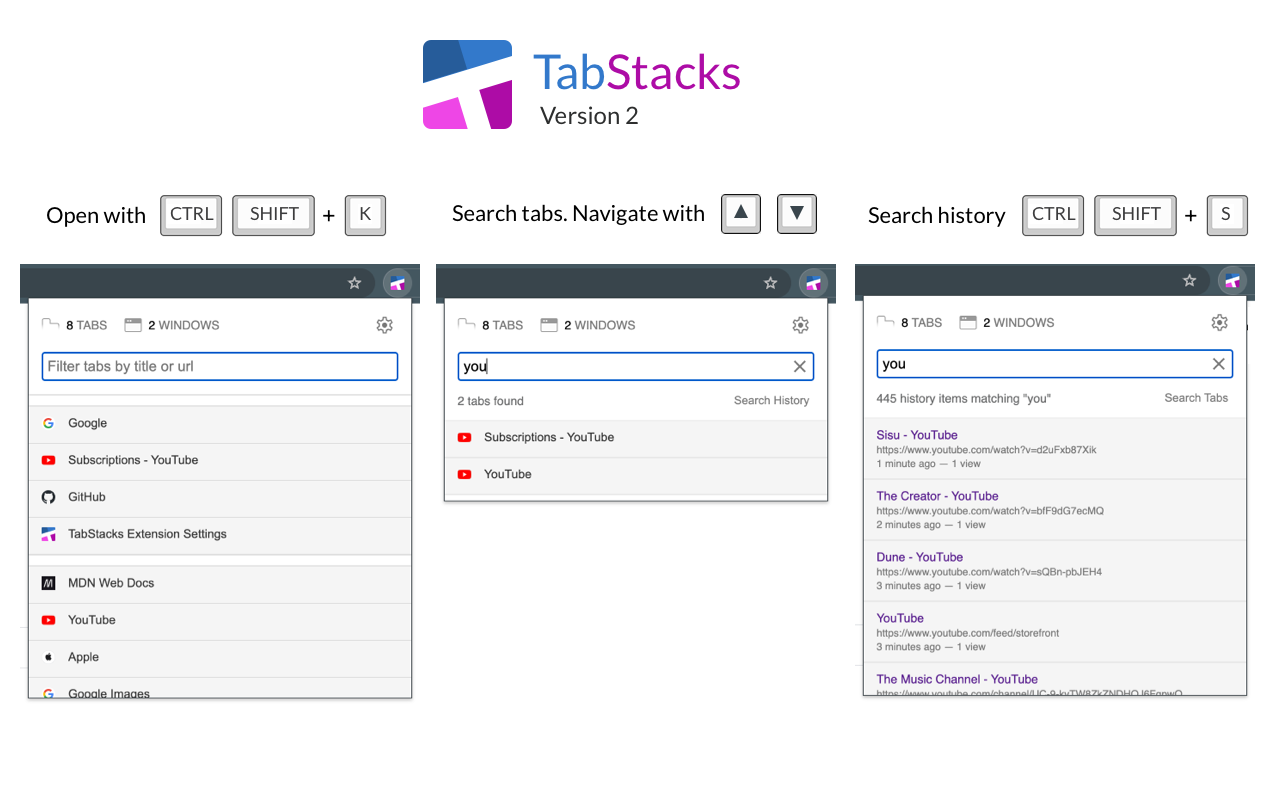Screen dimensions: 1280x800
Task: Click '8 TABS' counter in left popup
Action: 74,325
